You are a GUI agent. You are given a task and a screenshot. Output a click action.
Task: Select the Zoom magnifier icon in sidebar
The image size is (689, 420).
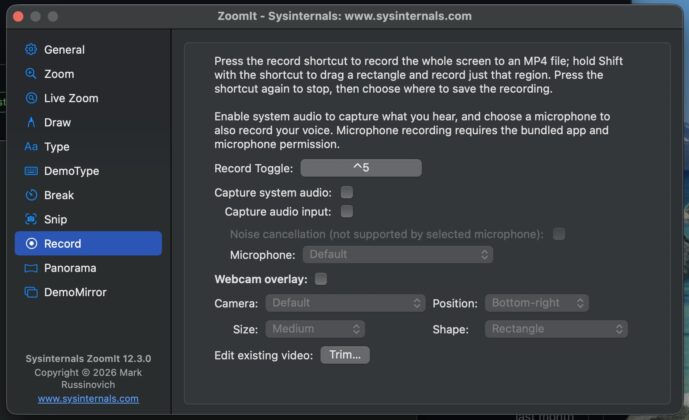[x=31, y=73]
